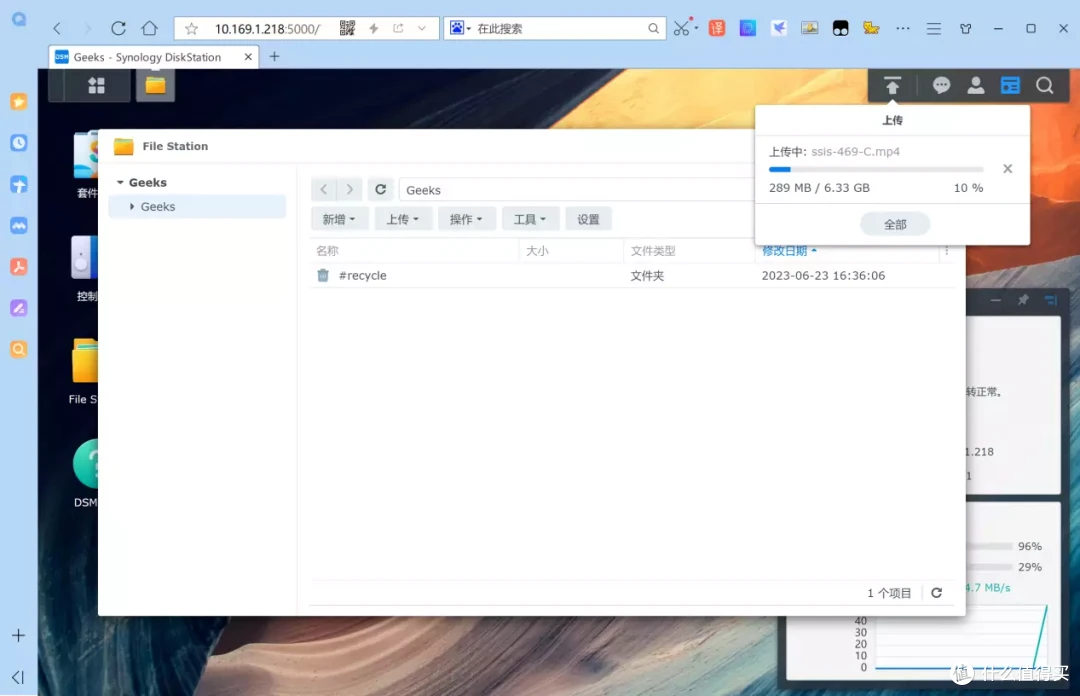Image resolution: width=1080 pixels, height=696 pixels.
Task: Select the #recycle folder row
Action: click(634, 276)
